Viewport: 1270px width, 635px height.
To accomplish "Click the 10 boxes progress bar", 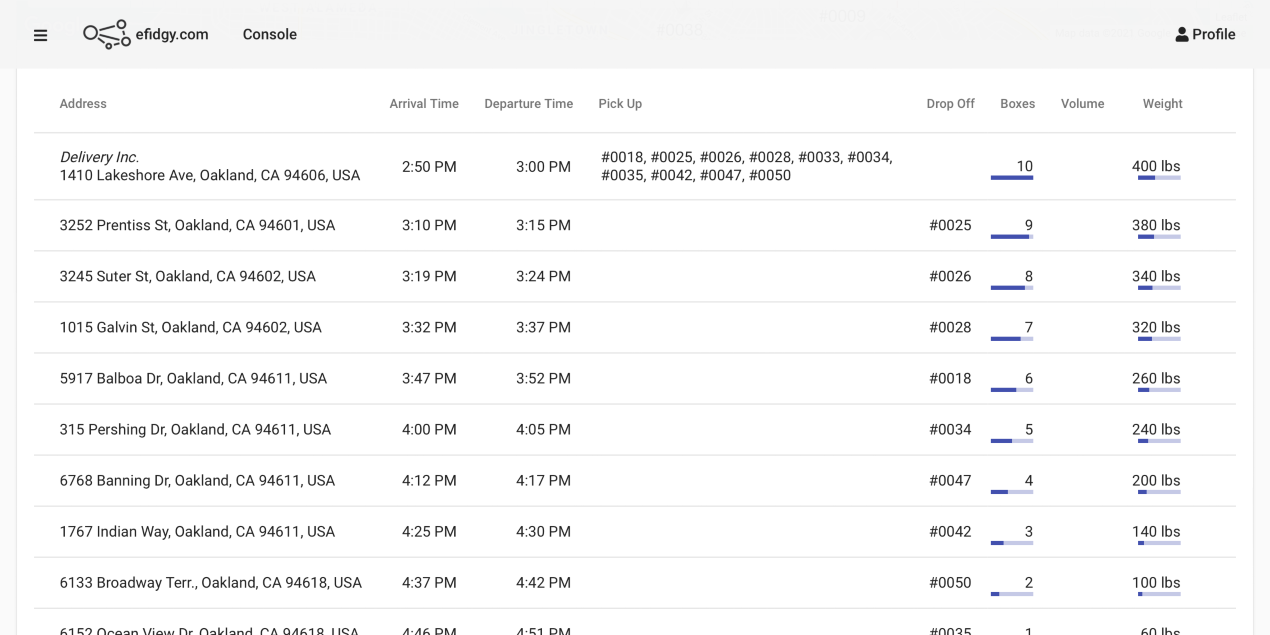I will [x=1012, y=178].
